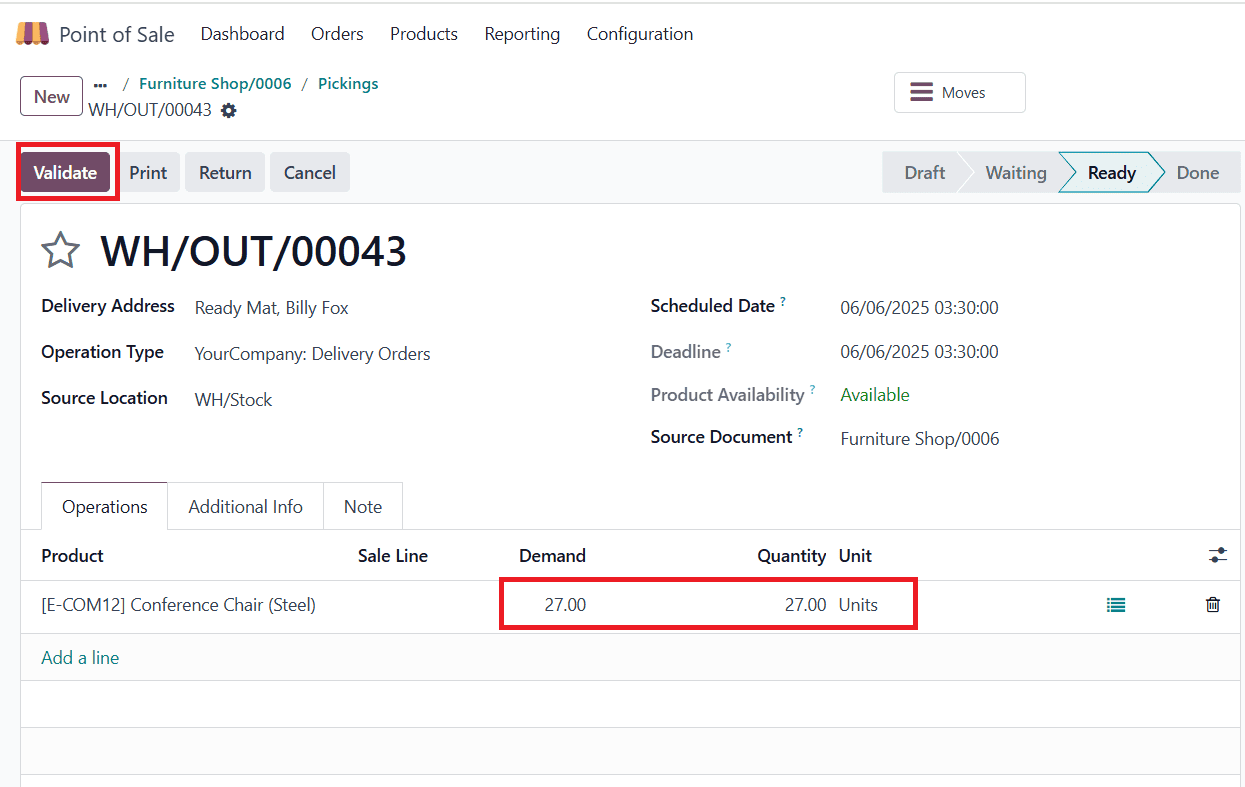The height and width of the screenshot is (787, 1245).
Task: Click the Unit column header
Action: [855, 556]
